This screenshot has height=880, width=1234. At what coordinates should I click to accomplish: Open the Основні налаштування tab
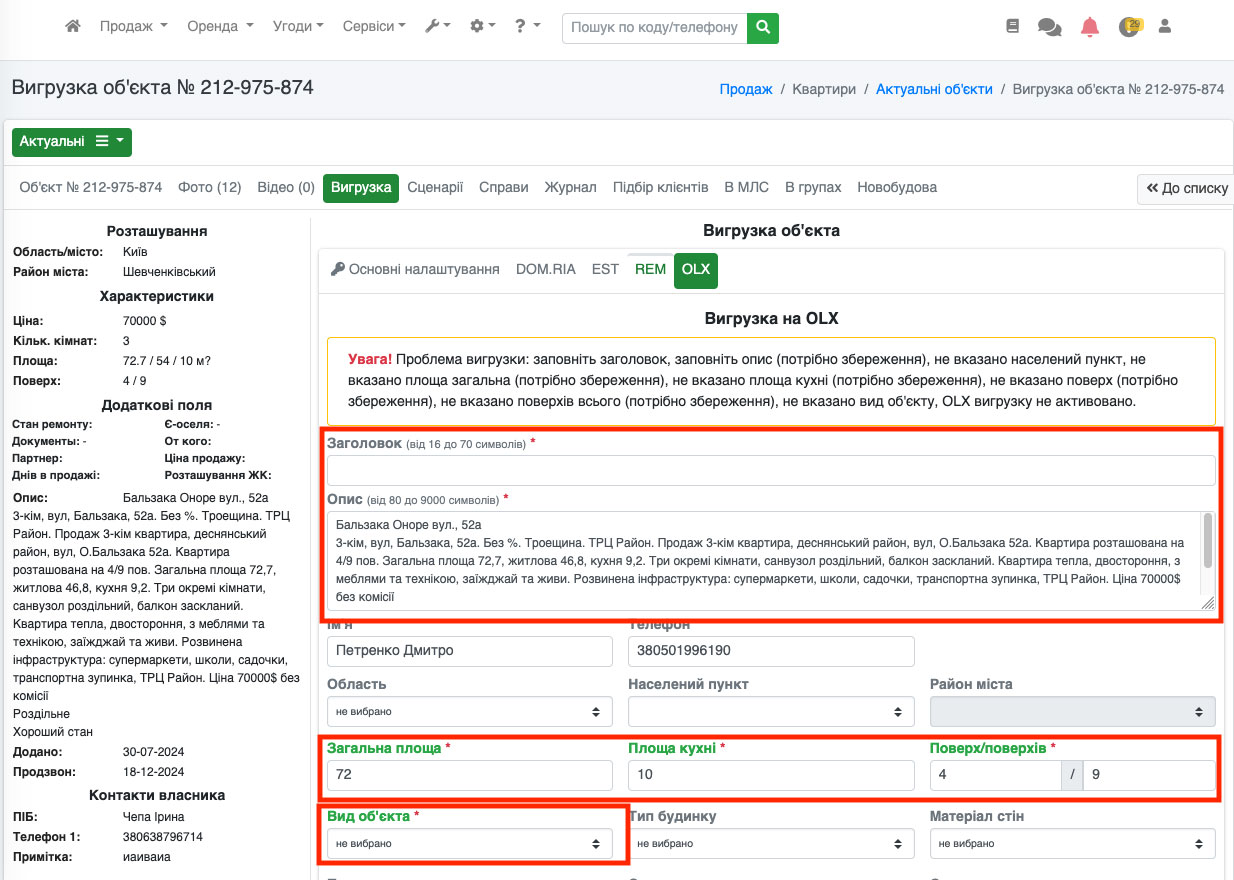pyautogui.click(x=415, y=270)
